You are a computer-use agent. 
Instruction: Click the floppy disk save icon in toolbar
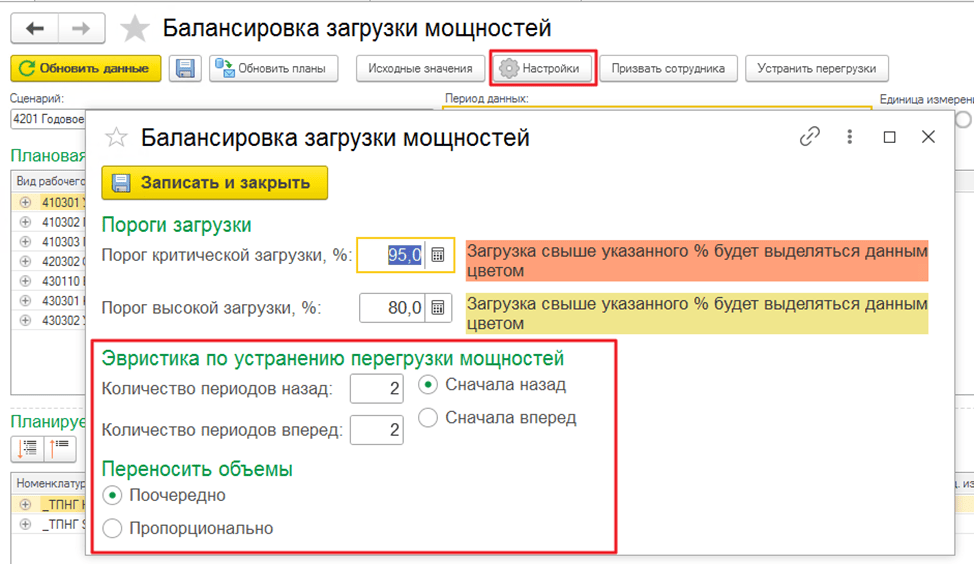185,68
